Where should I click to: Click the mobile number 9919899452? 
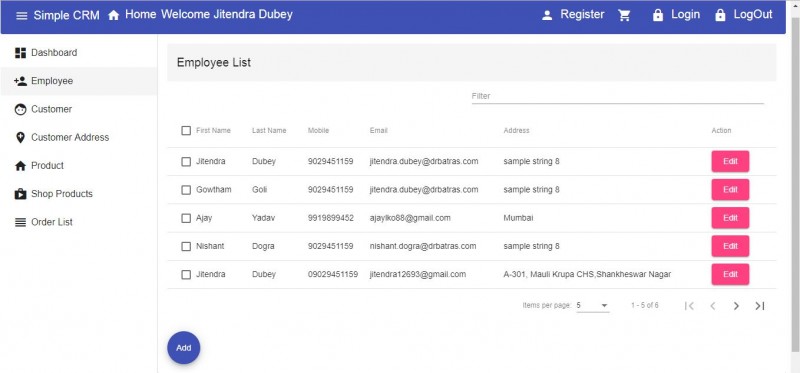pos(331,218)
